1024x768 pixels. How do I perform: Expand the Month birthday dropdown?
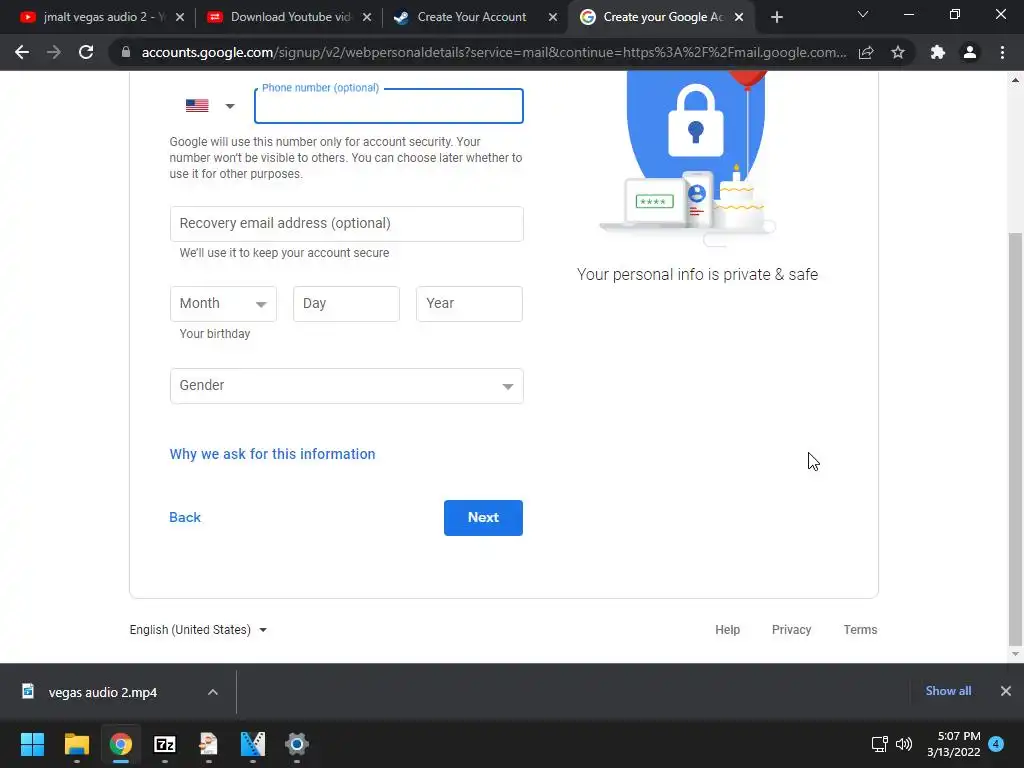coord(223,304)
